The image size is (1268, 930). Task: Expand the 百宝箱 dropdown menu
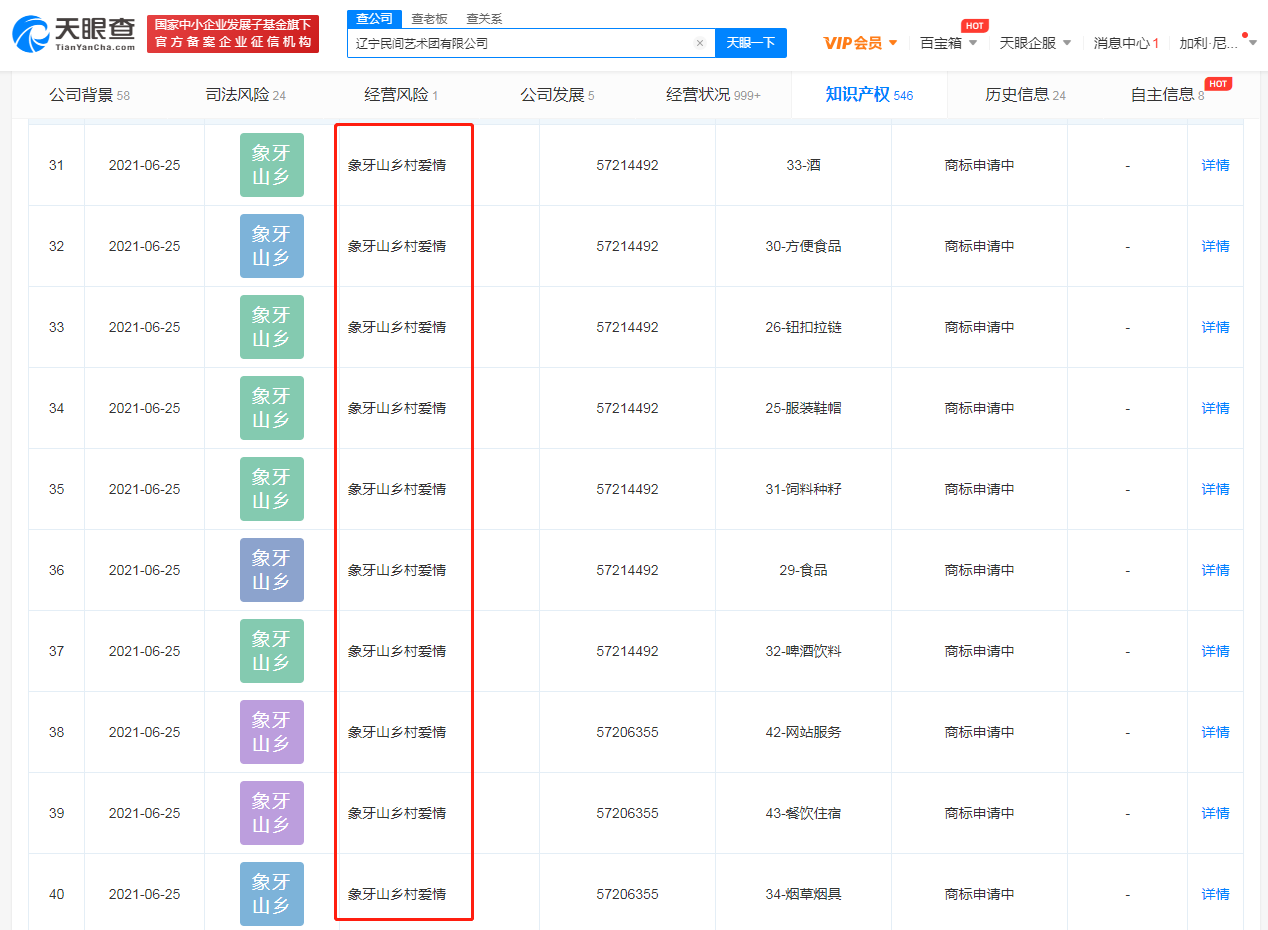click(948, 43)
